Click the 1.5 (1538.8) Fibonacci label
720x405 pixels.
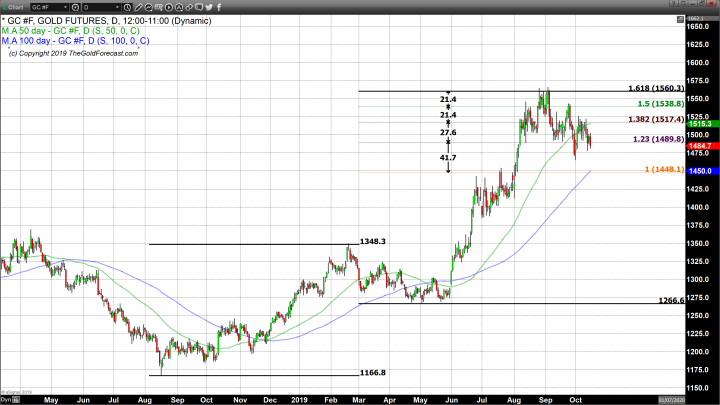click(661, 104)
